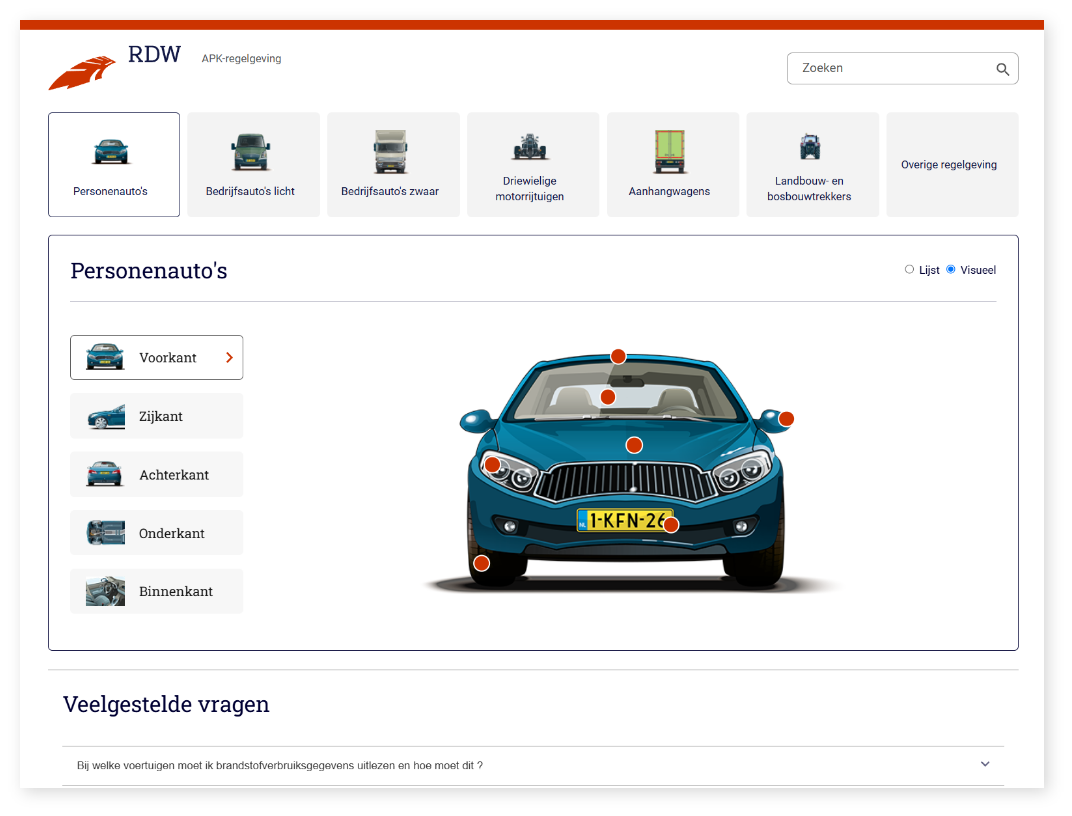
Task: Click the red hotspot on the license plate
Action: (671, 525)
